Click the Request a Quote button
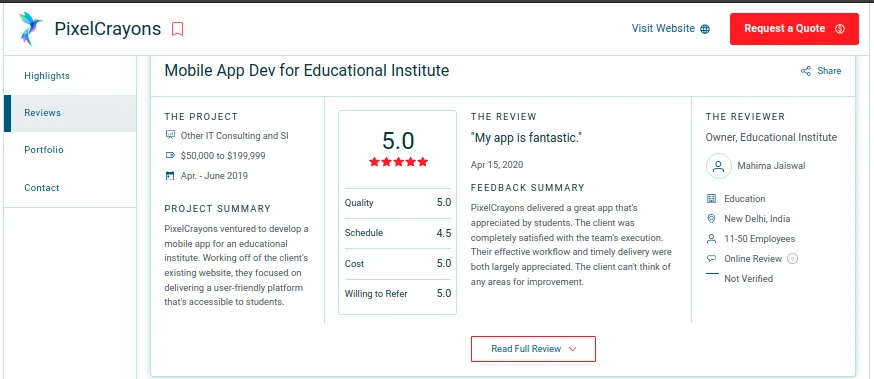874x379 pixels. [x=794, y=29]
